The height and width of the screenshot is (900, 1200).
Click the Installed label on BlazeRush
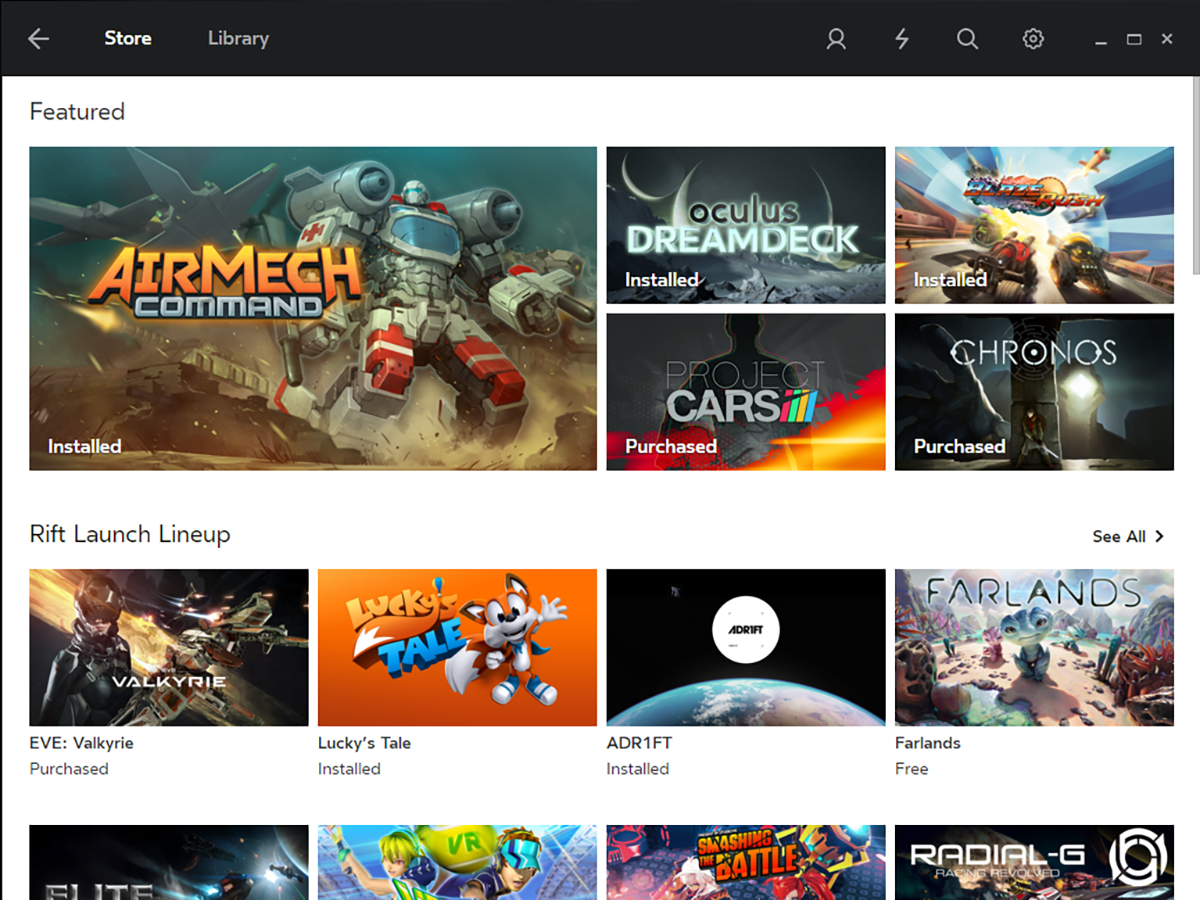coord(950,280)
